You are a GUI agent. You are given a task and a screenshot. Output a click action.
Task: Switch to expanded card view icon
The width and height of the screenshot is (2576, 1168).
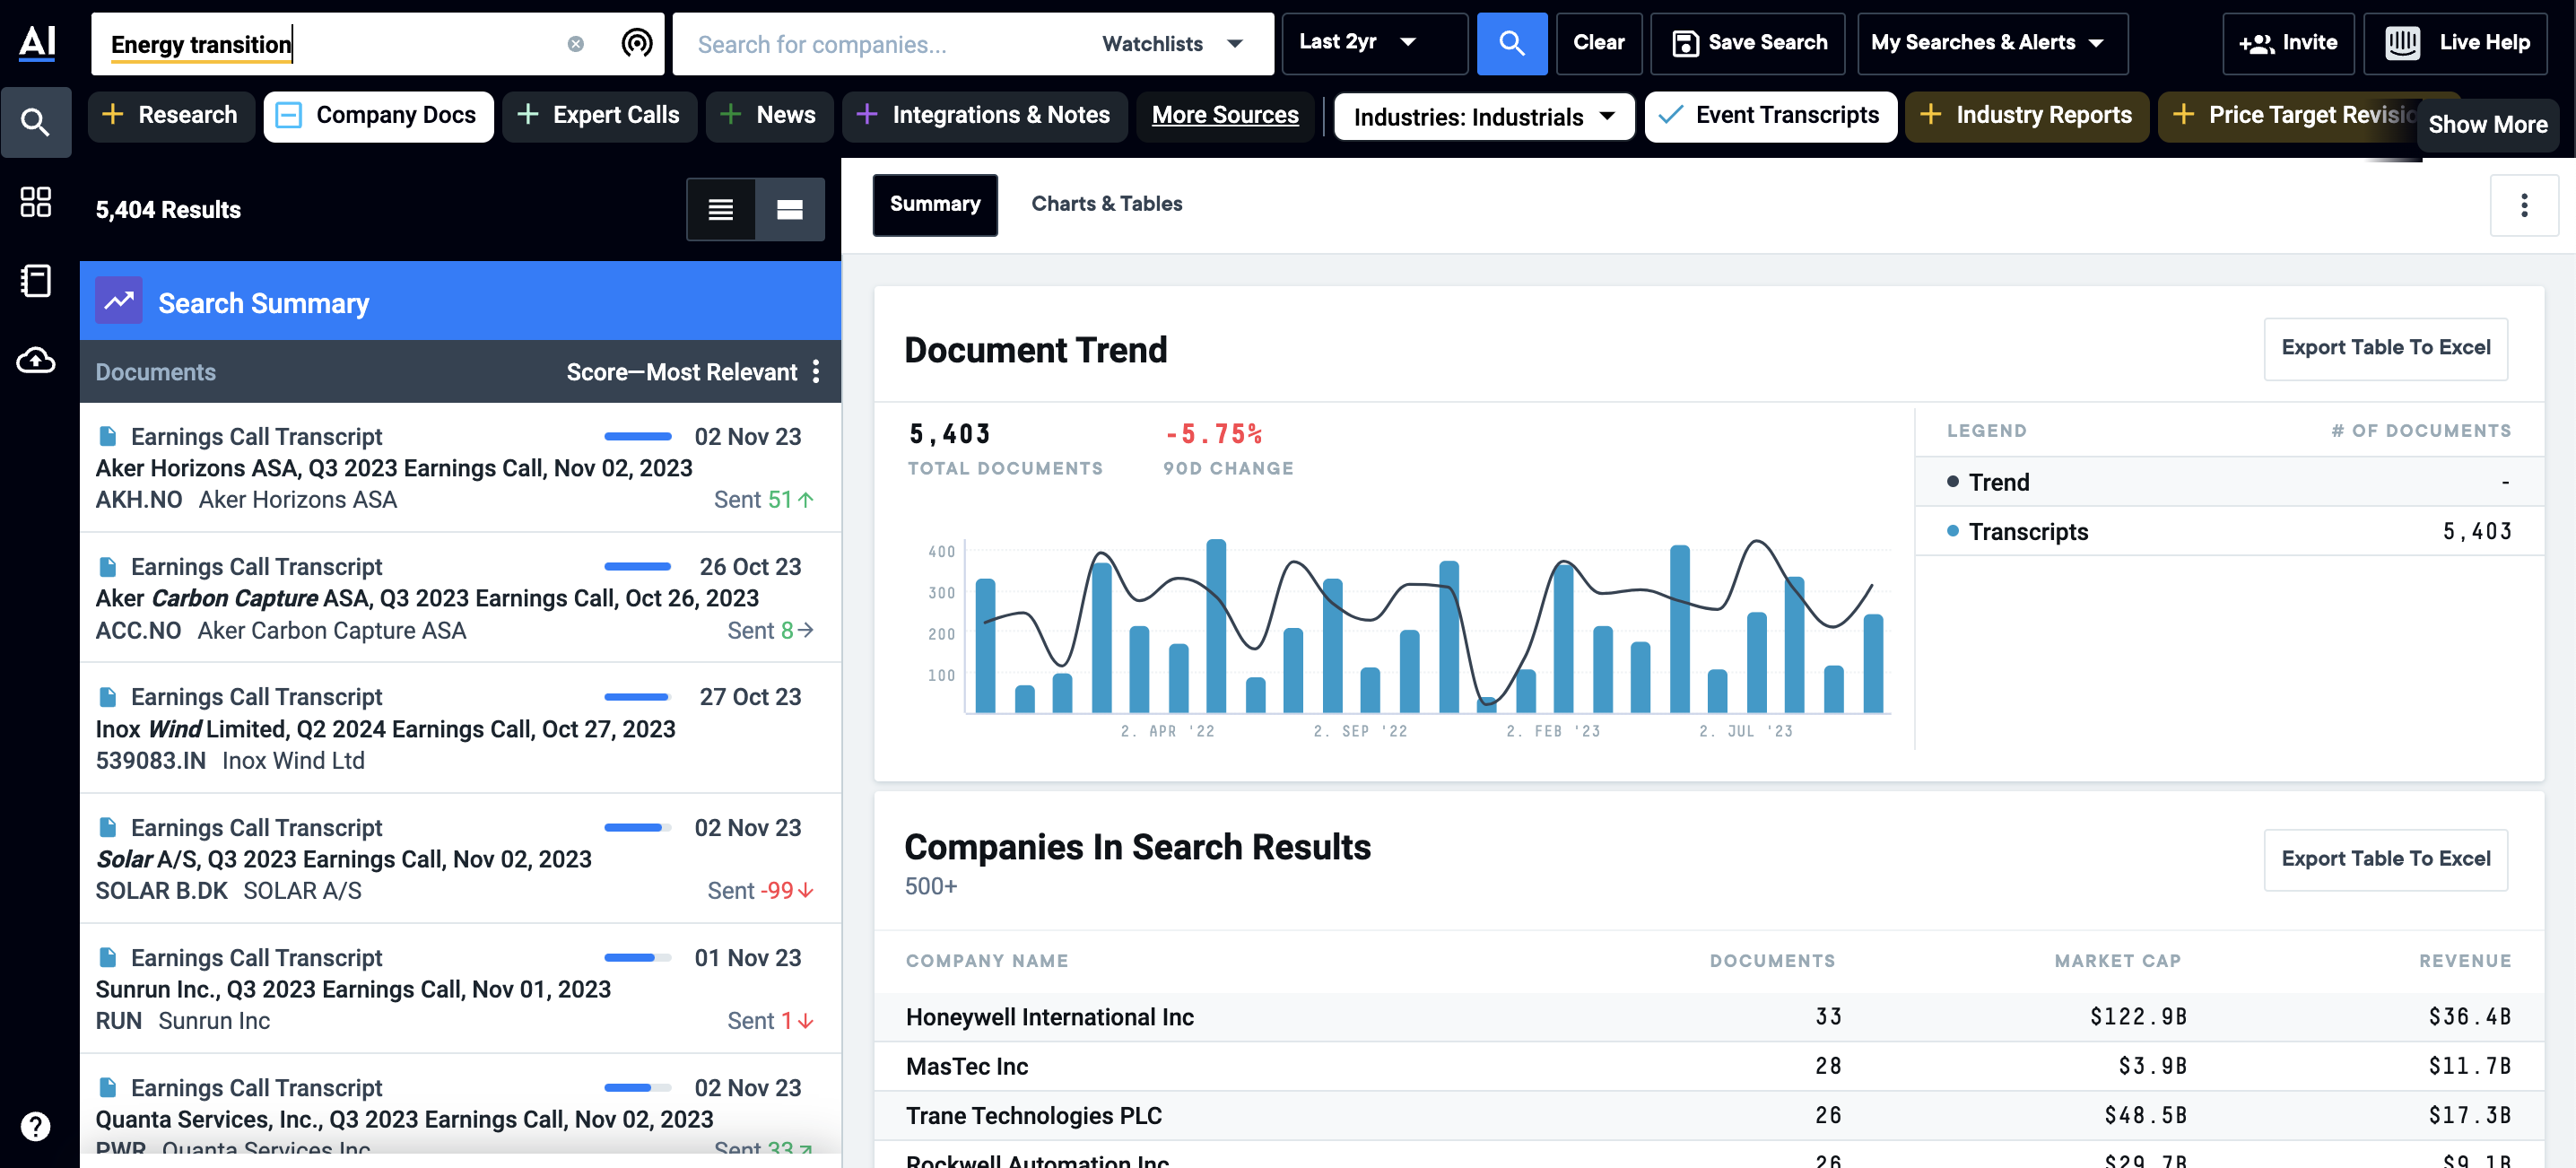790,209
